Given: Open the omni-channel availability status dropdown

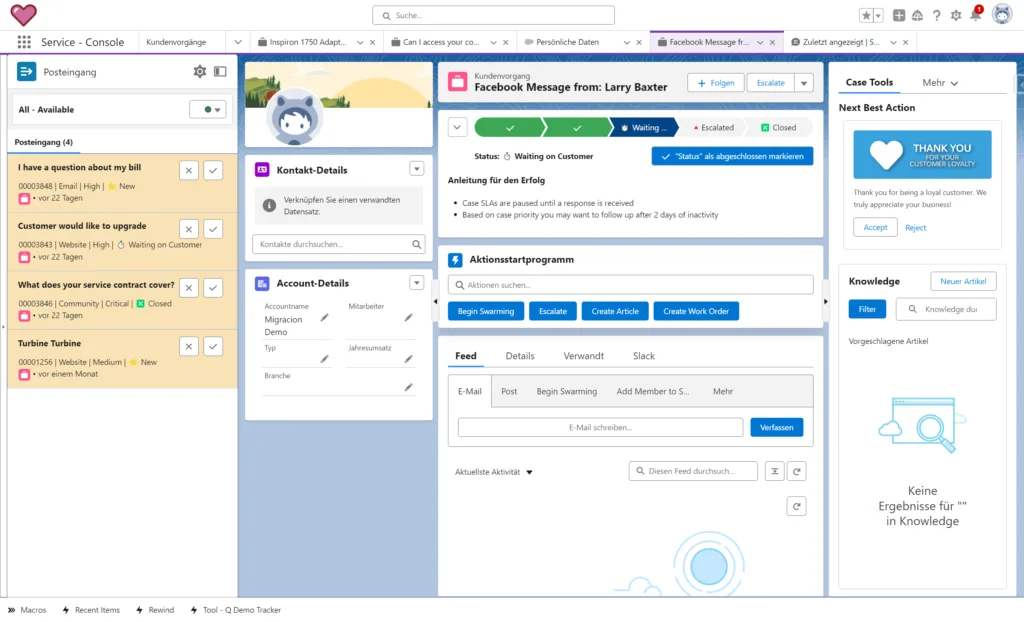Looking at the screenshot, I should coord(208,110).
